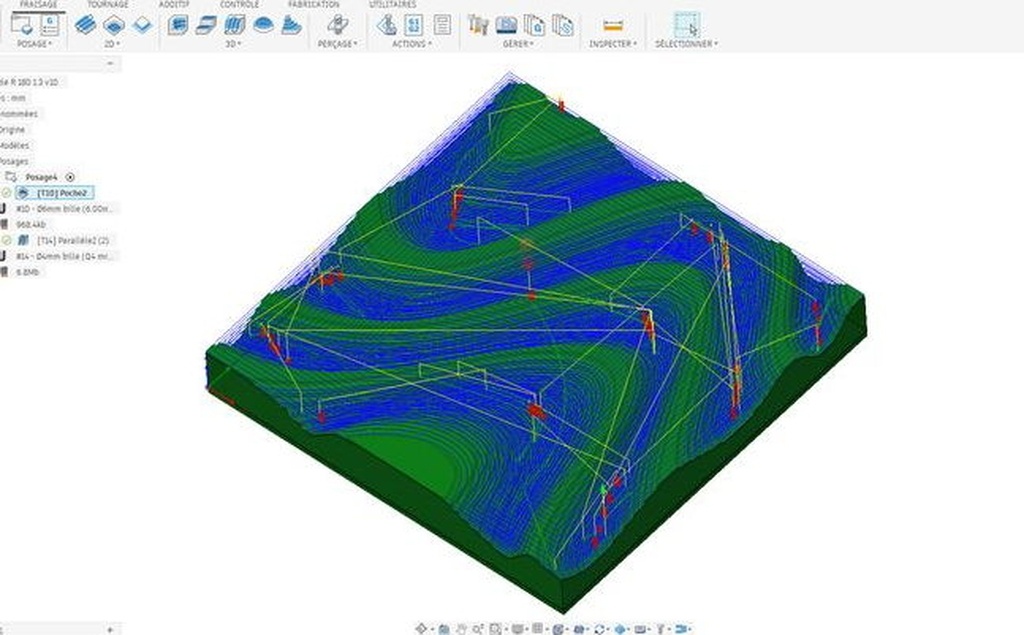Expand the ACTIONS dropdown
The width and height of the screenshot is (1024, 635).
[411, 44]
